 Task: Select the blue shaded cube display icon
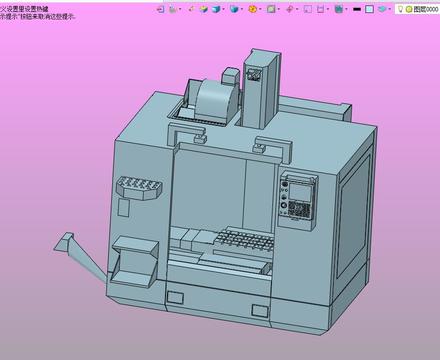216,9
